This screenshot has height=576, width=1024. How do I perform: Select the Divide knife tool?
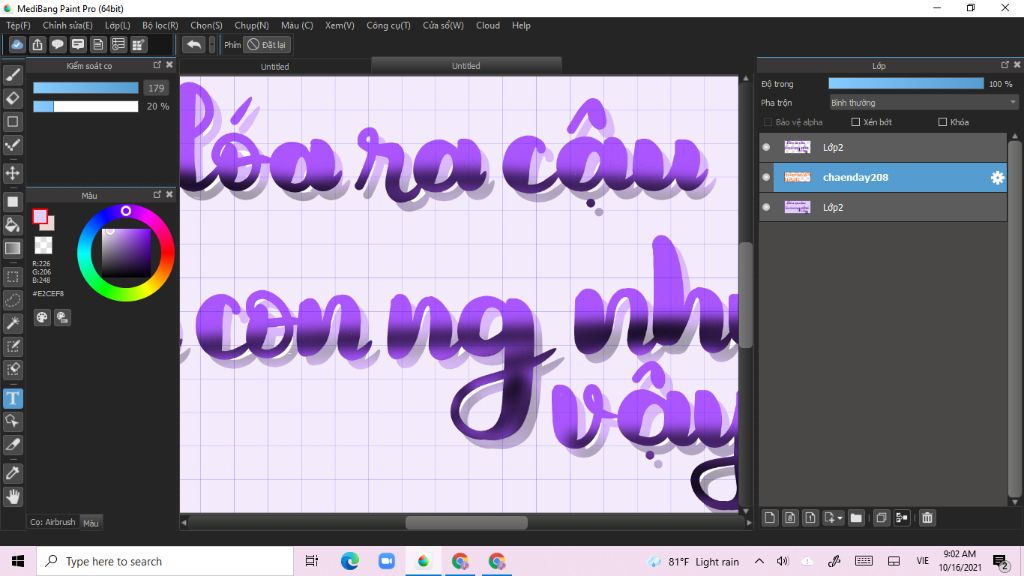tap(12, 445)
